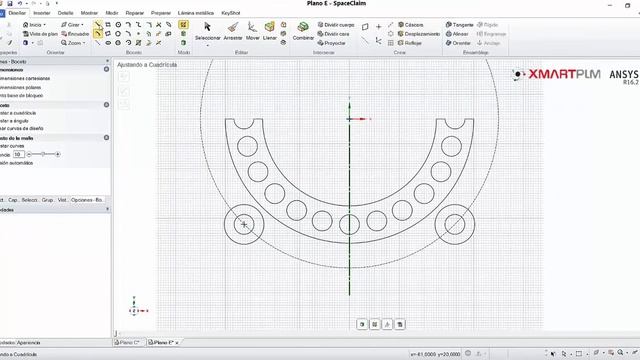Select the Line sketch tool
The image size is (640, 360).
pos(98,25)
